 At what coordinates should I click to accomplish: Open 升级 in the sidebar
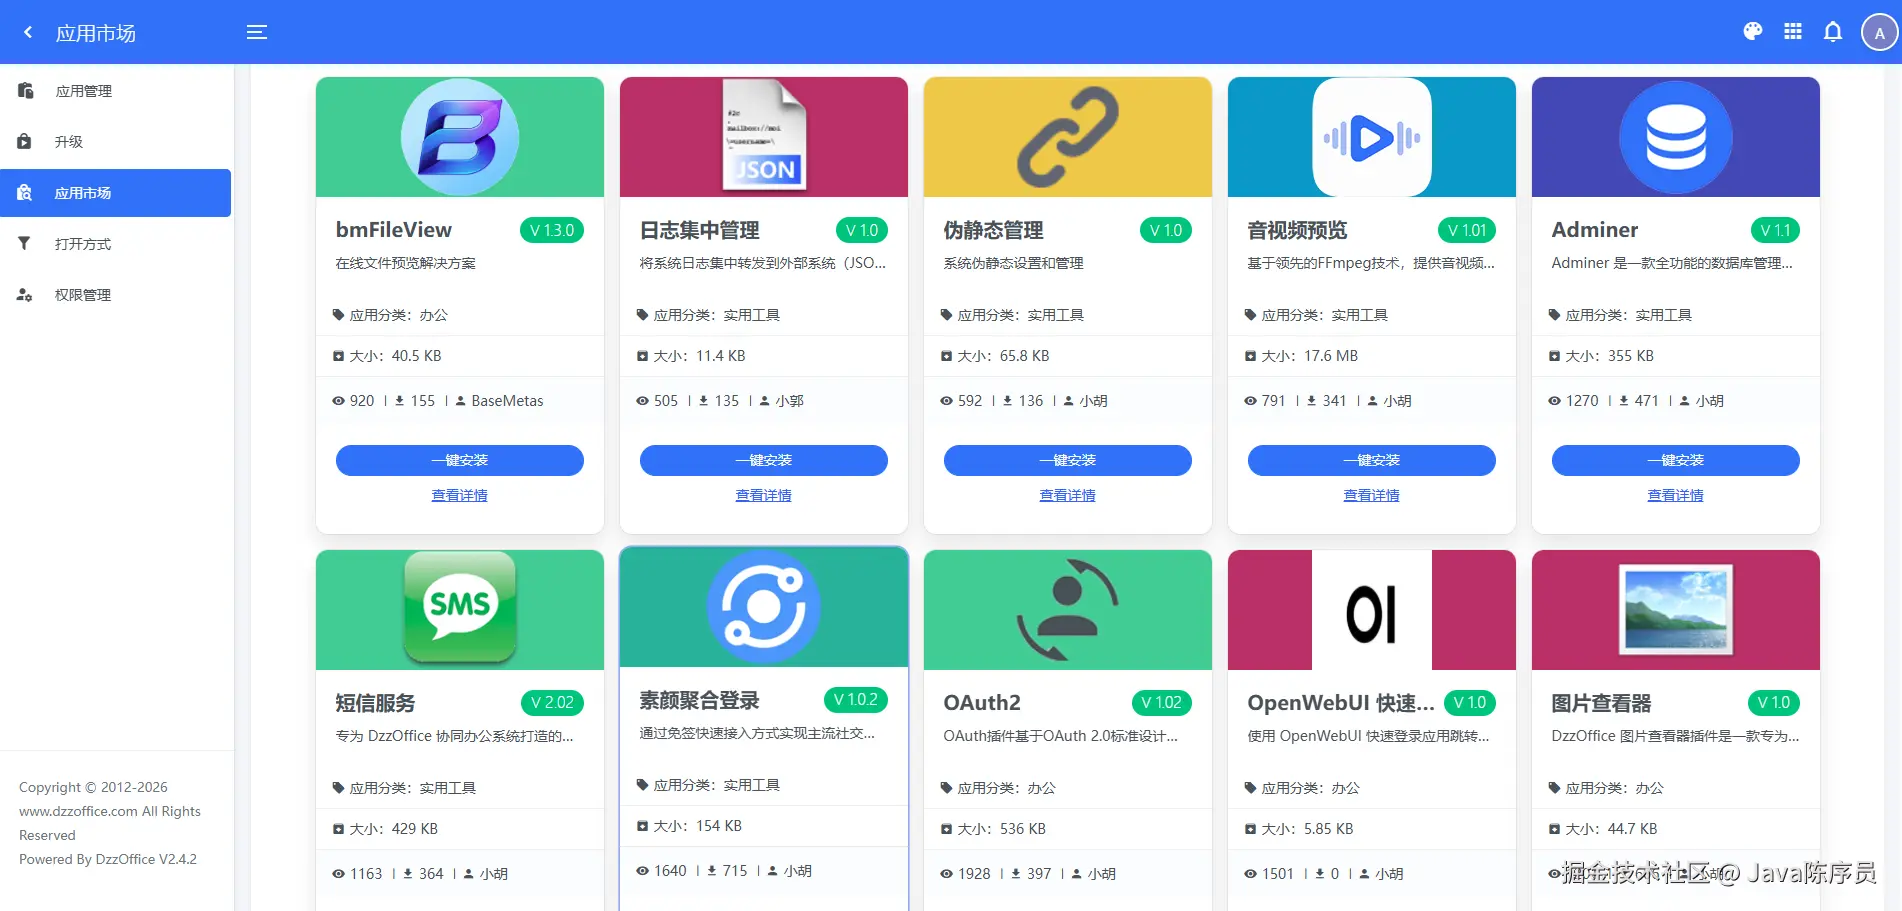(x=116, y=142)
